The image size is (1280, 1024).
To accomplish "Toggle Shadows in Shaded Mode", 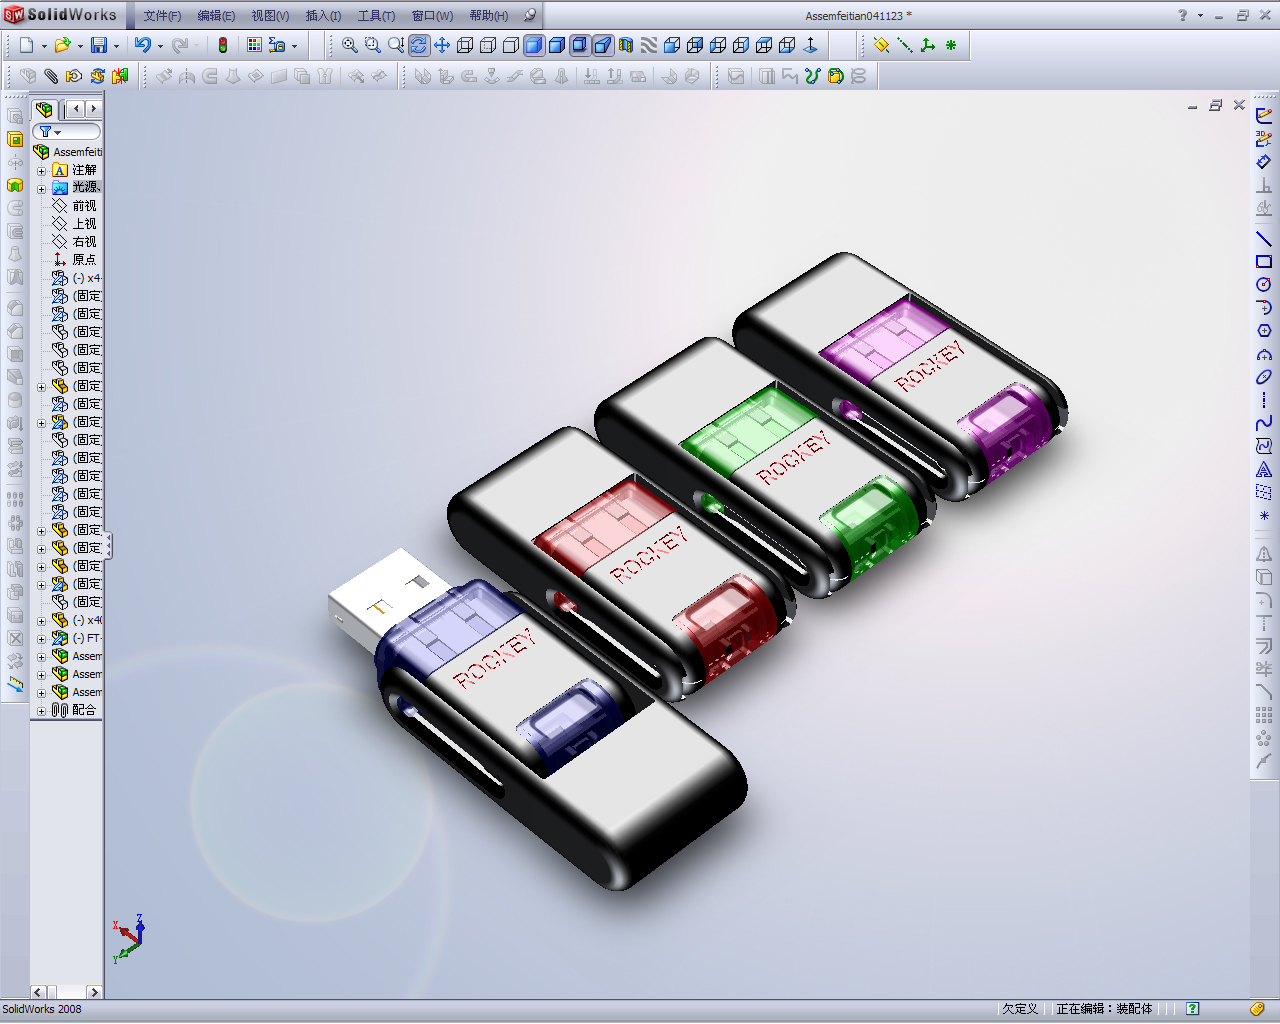I will [x=580, y=45].
